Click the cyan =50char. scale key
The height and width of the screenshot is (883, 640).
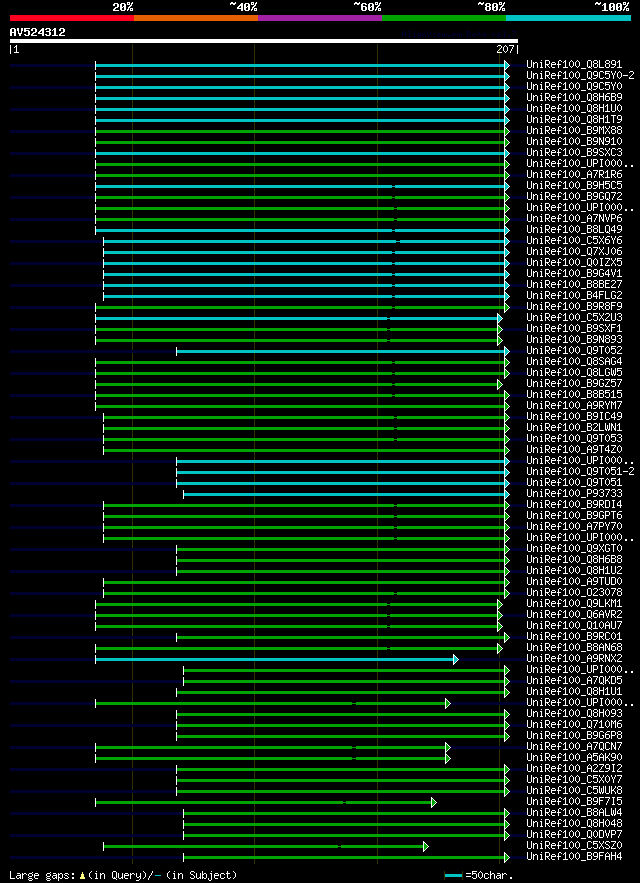click(x=454, y=875)
